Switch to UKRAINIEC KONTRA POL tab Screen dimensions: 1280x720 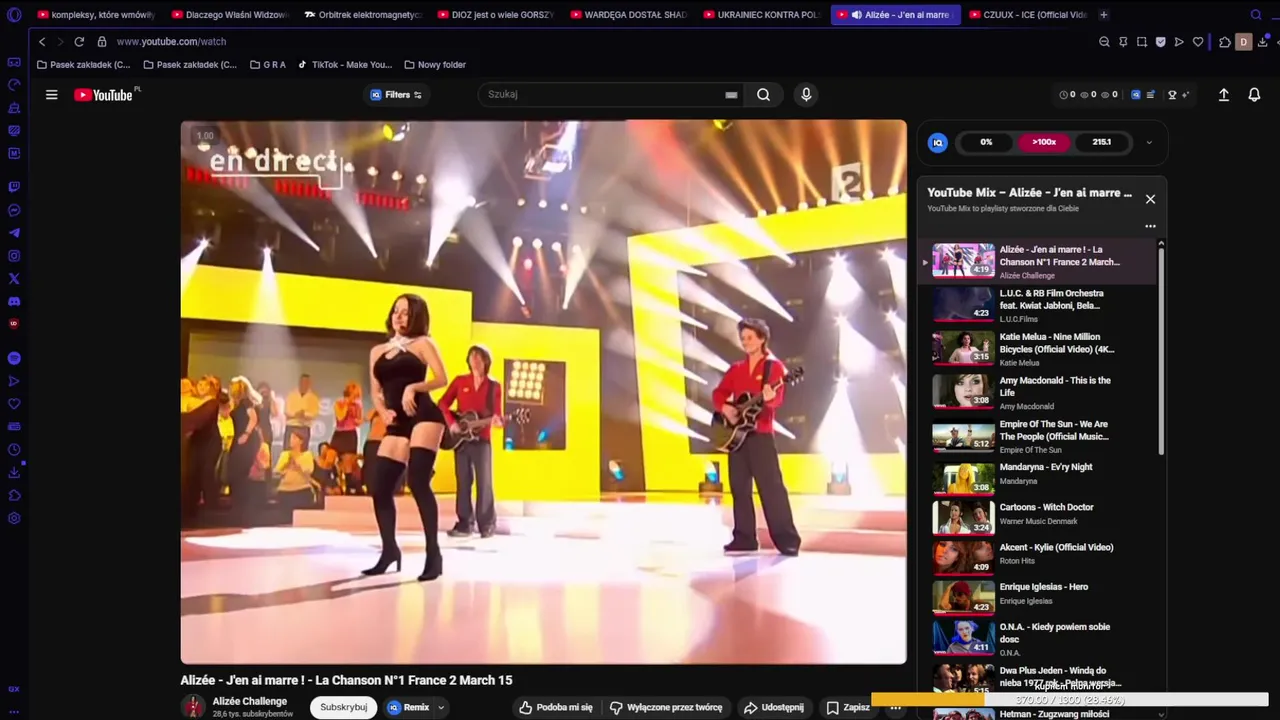762,15
